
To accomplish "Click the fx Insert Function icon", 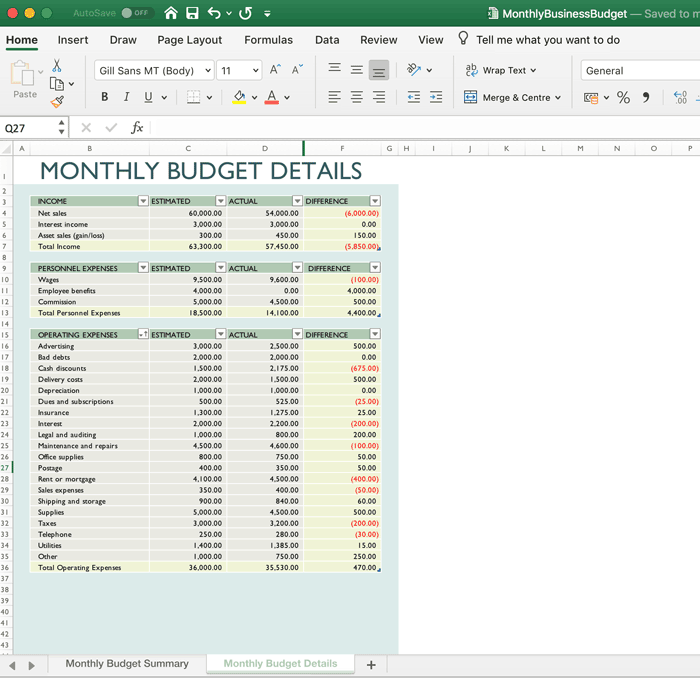I will click(x=137, y=128).
